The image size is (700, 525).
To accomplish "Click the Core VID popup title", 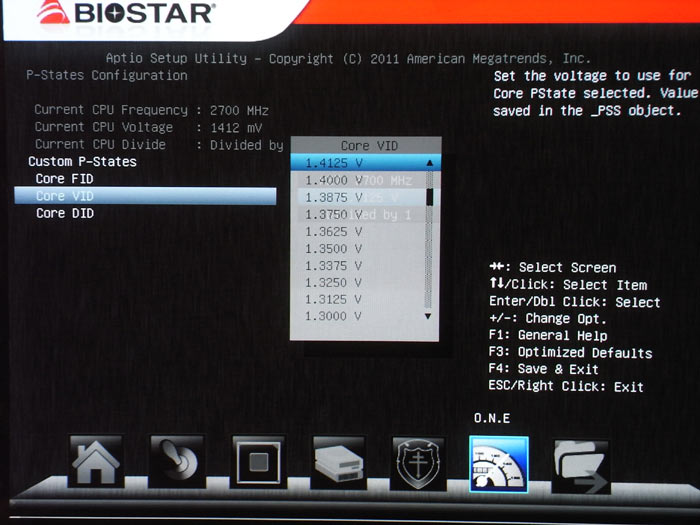I will click(369, 146).
